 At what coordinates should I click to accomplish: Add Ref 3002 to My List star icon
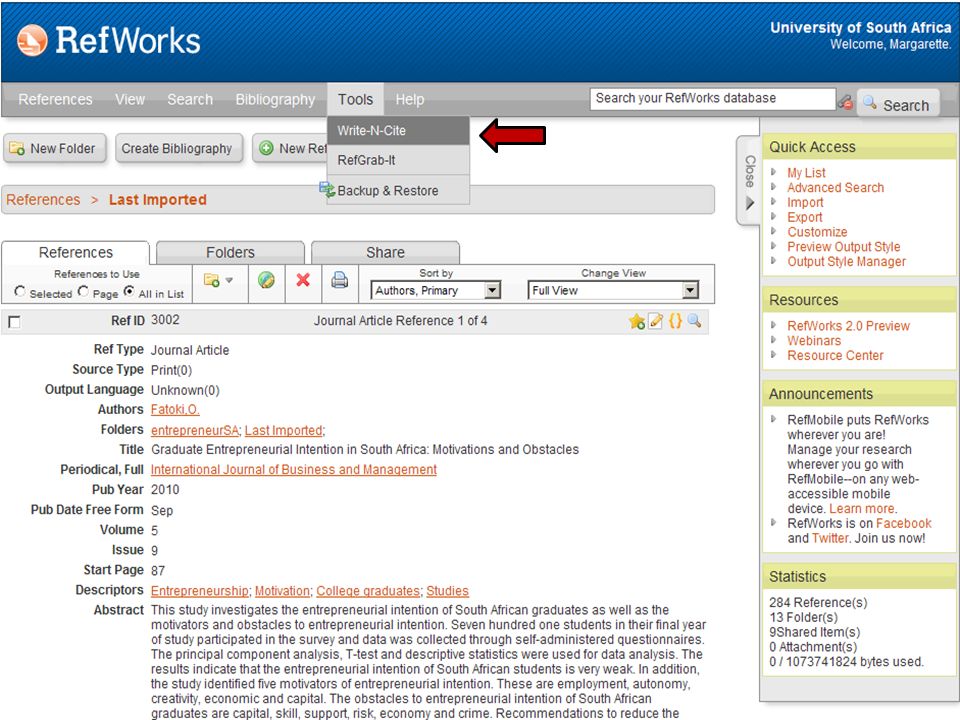click(637, 321)
